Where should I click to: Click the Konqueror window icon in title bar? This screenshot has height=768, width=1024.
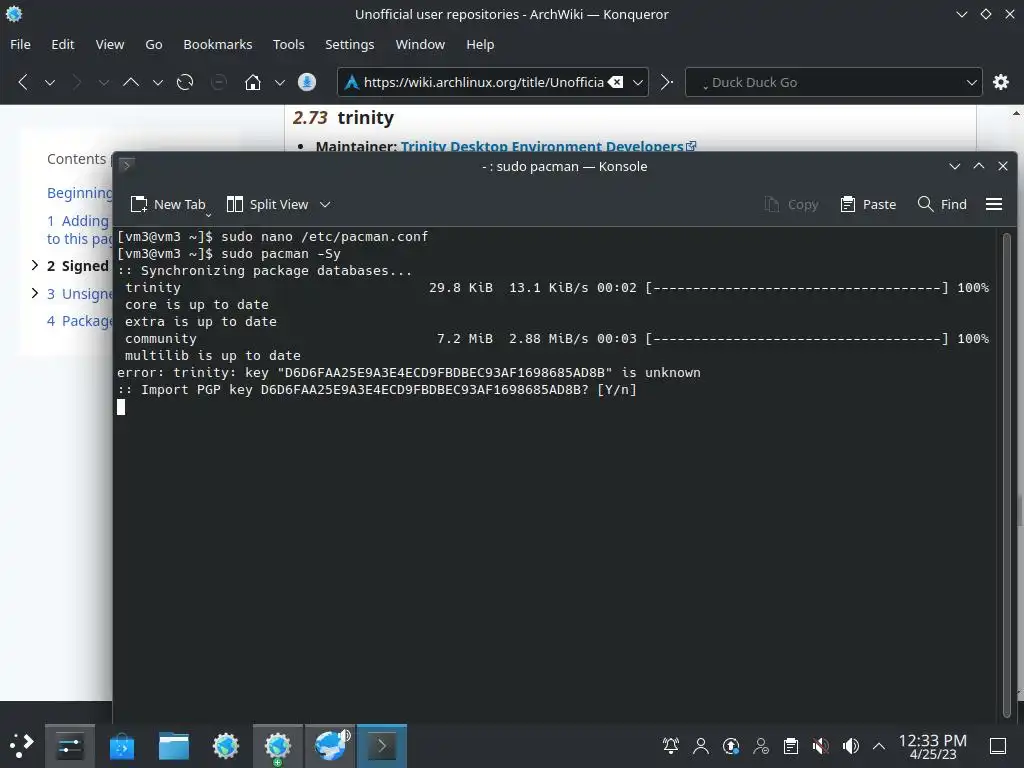pos(14,14)
